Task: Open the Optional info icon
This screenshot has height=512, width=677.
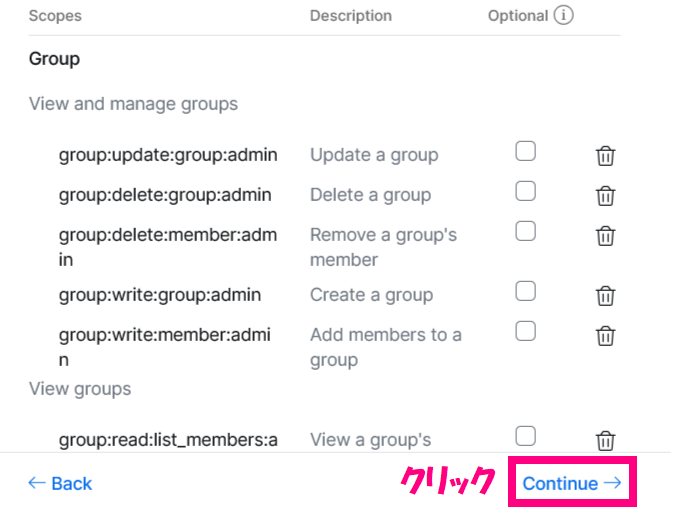Action: [563, 16]
